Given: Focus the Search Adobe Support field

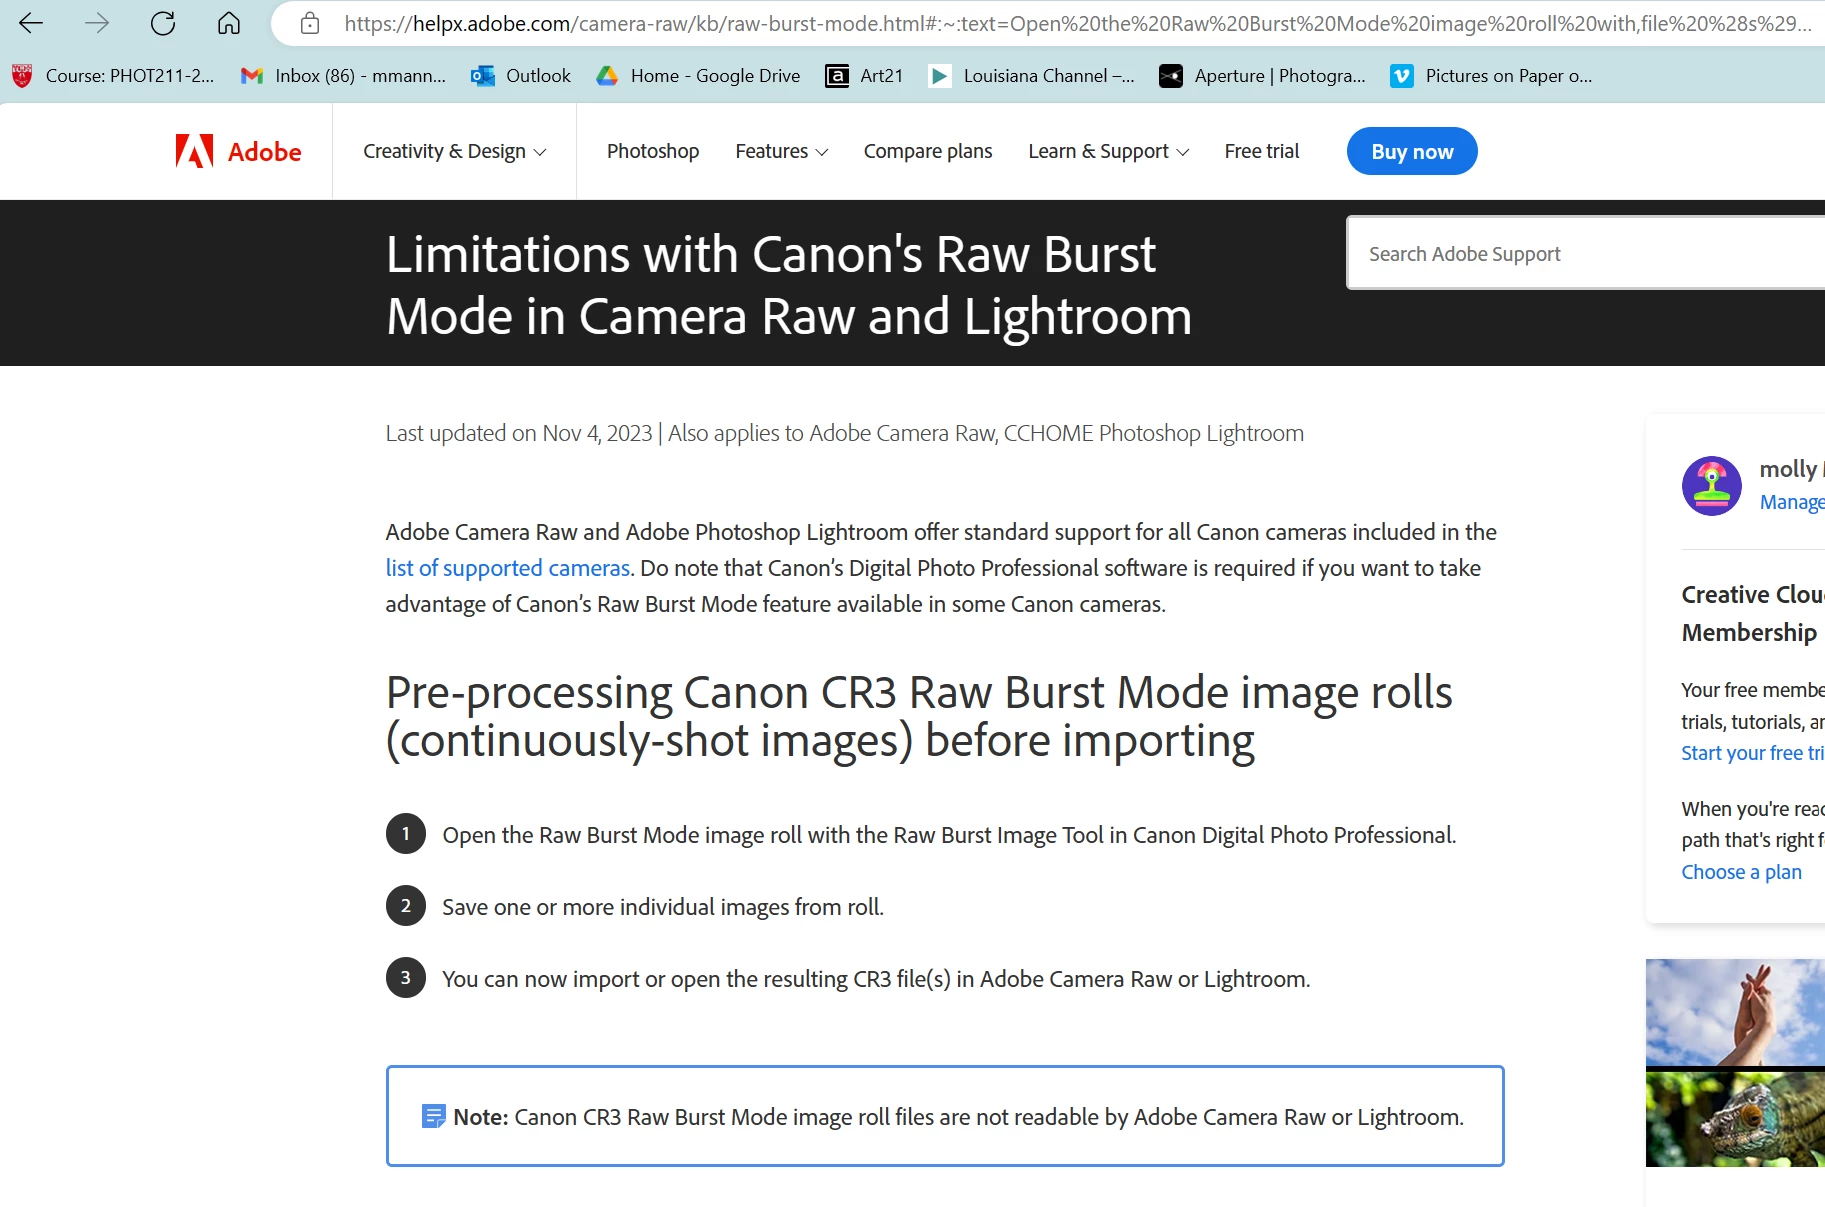Looking at the screenshot, I should pos(1586,253).
